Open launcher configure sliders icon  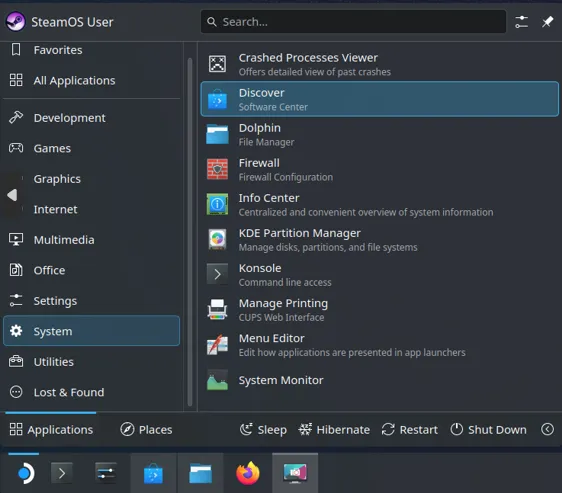(521, 22)
